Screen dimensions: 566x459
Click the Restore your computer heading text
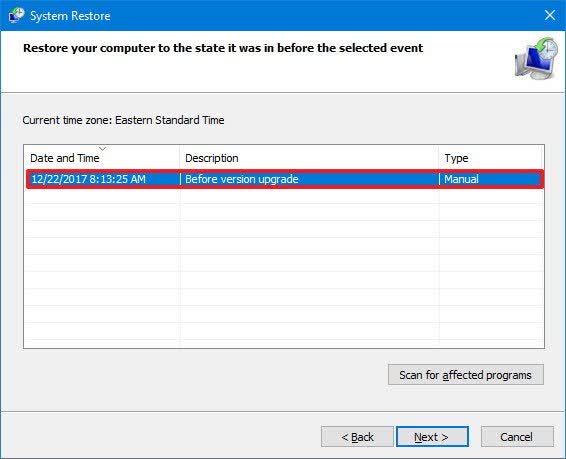coord(223,48)
